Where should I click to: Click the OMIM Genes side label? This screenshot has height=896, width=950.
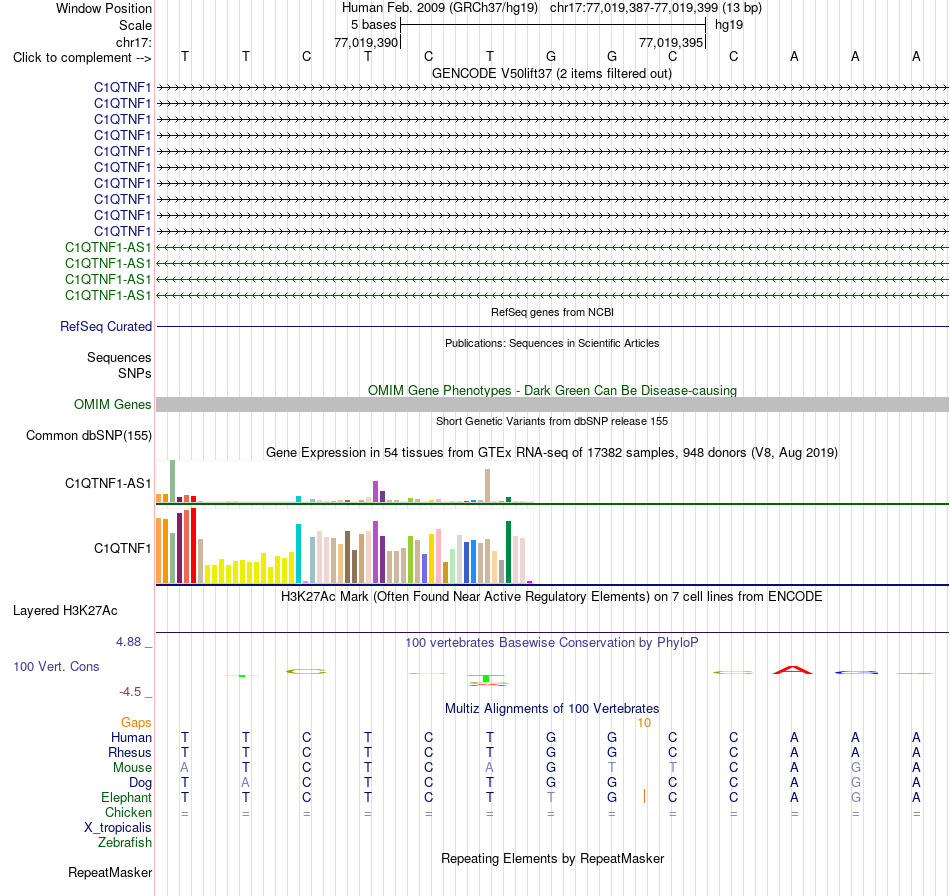[x=112, y=405]
